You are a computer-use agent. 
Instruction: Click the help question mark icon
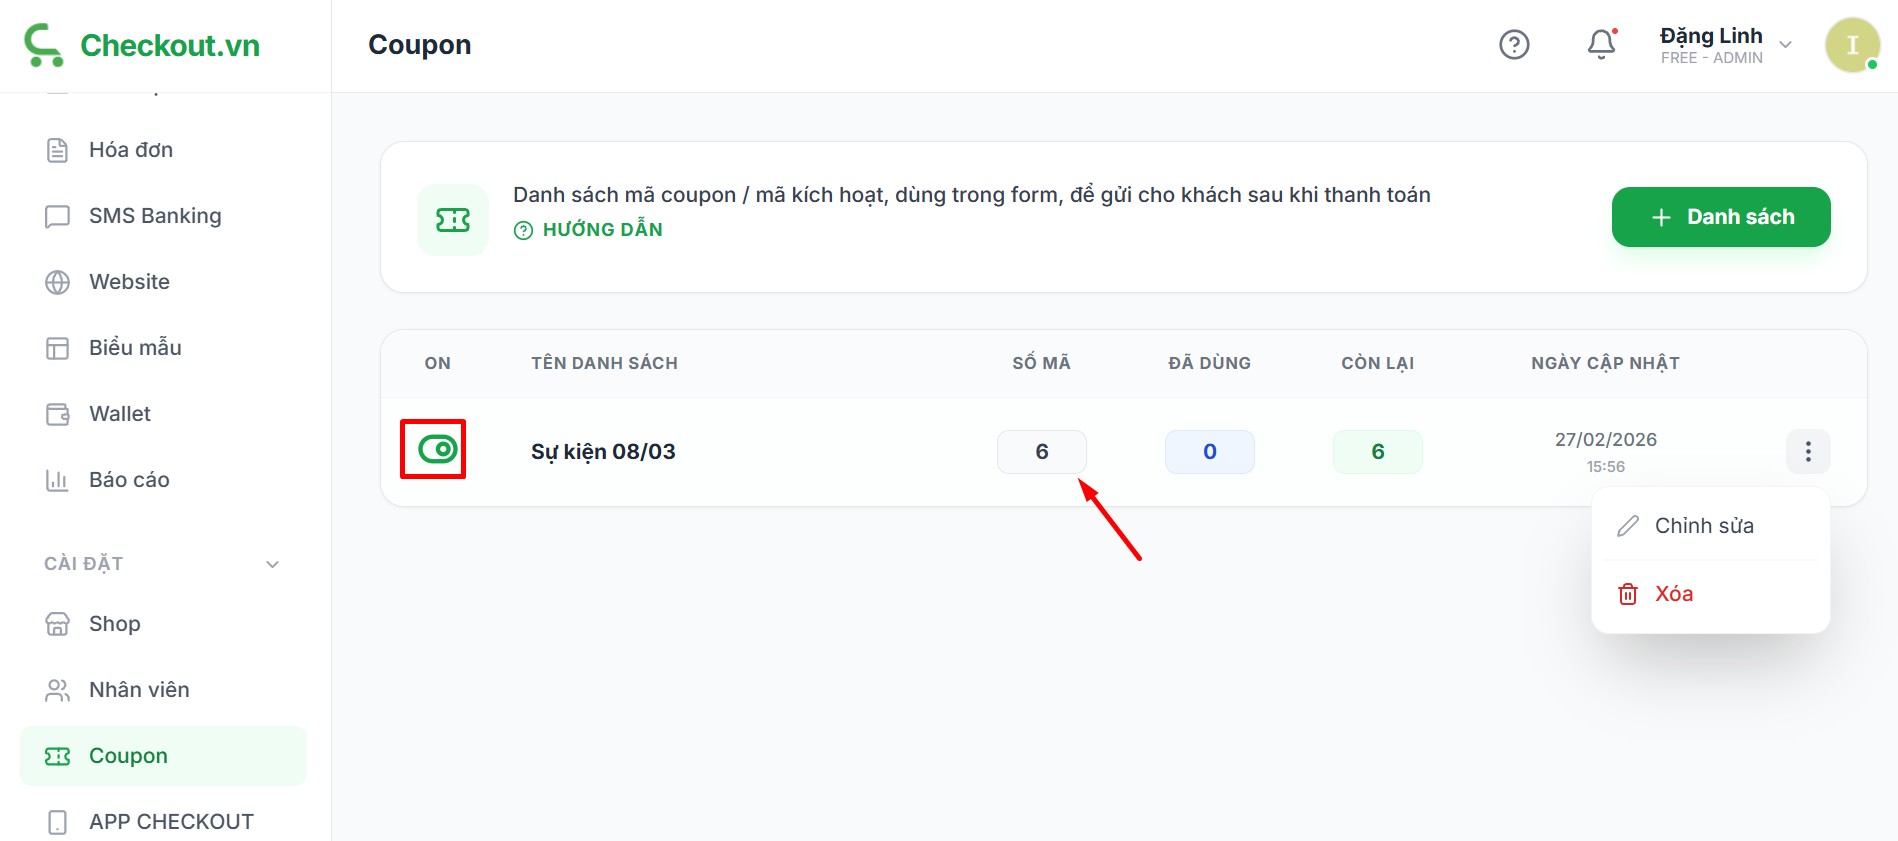[x=1514, y=45]
